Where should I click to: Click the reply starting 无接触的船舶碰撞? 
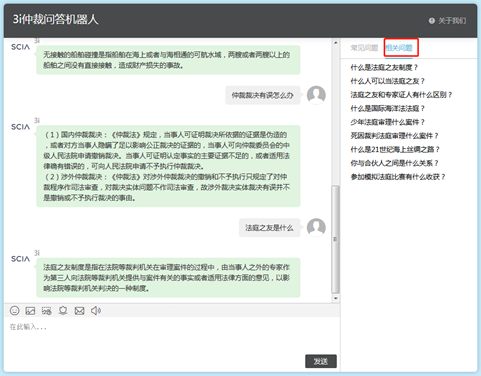click(168, 60)
